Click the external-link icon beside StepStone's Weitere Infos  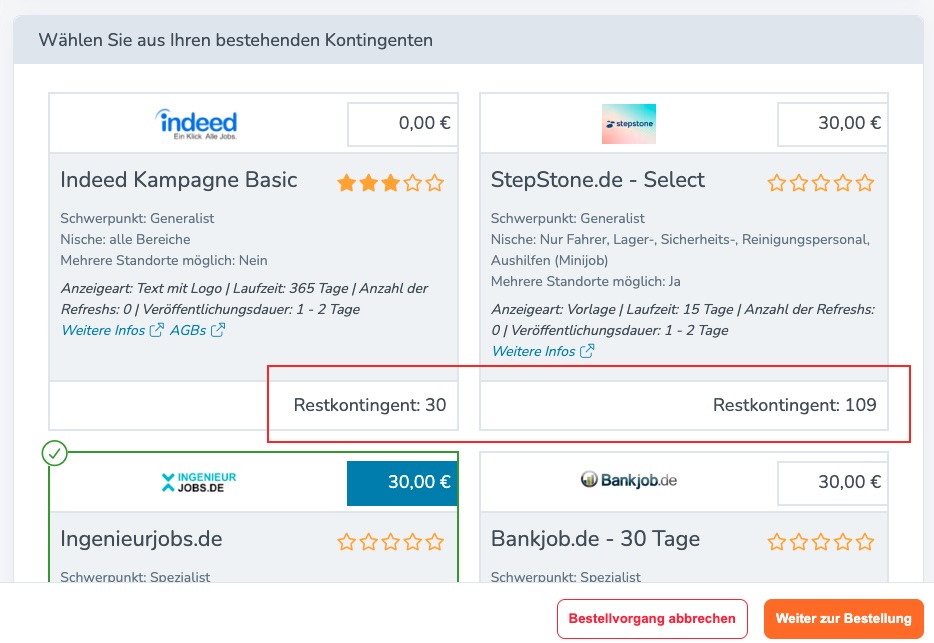click(588, 351)
